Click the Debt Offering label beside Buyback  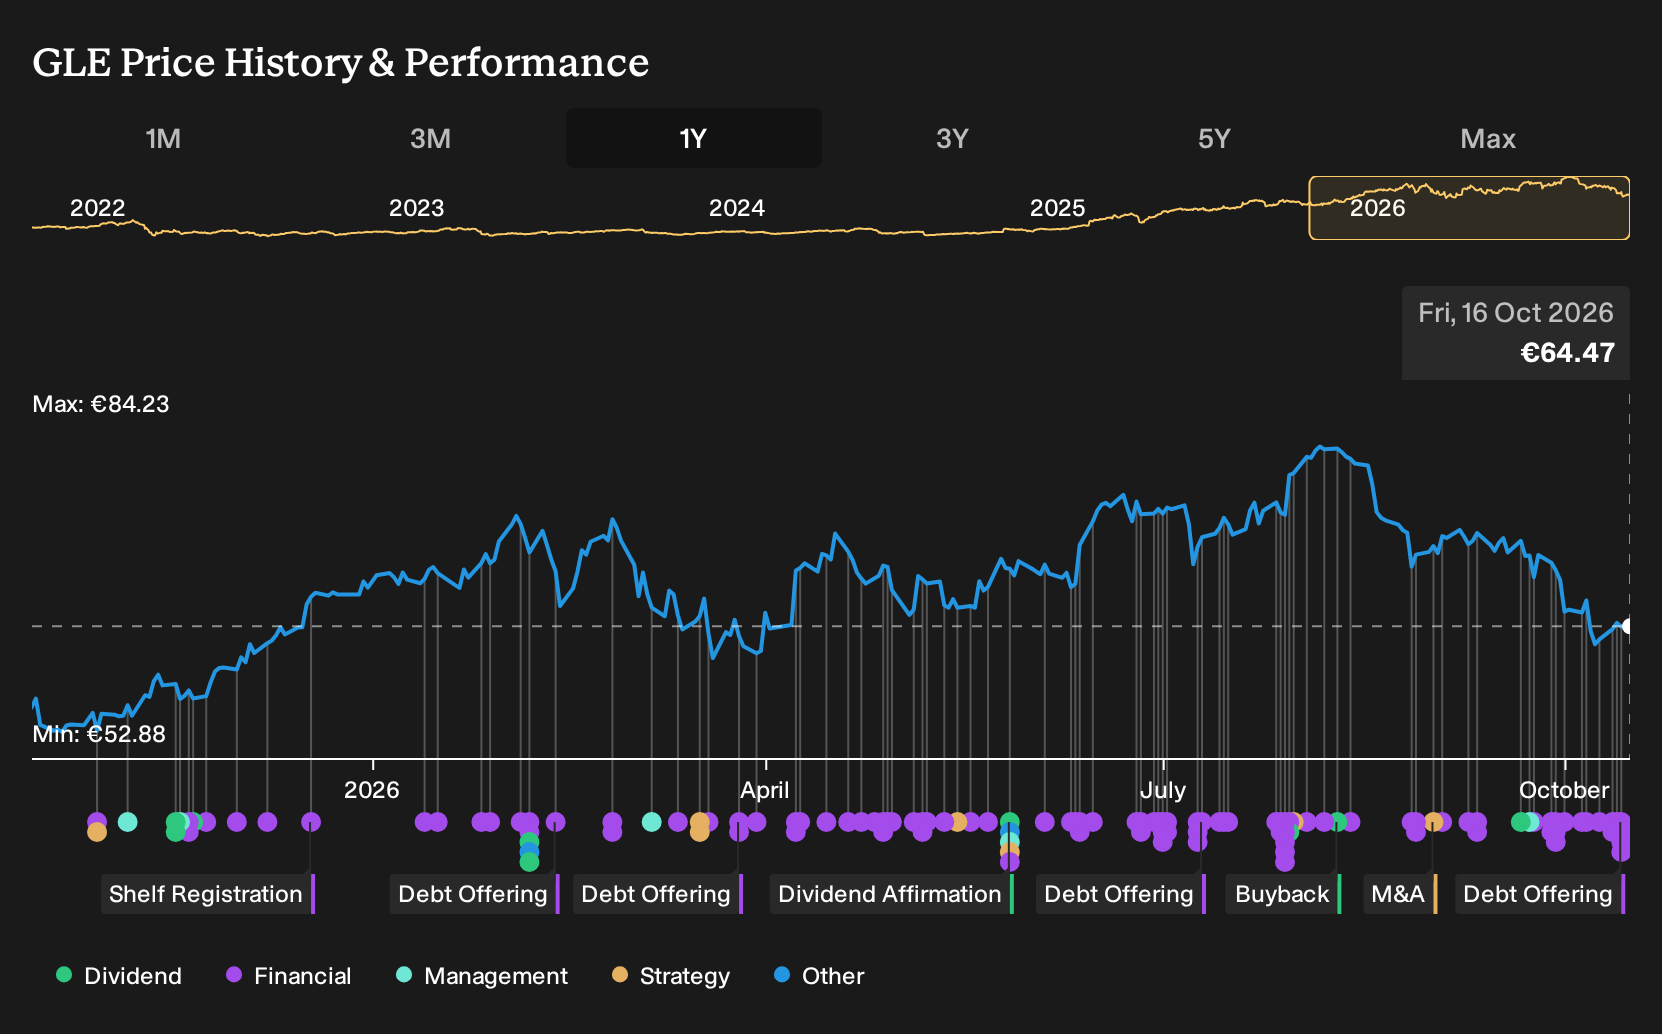[1120, 894]
